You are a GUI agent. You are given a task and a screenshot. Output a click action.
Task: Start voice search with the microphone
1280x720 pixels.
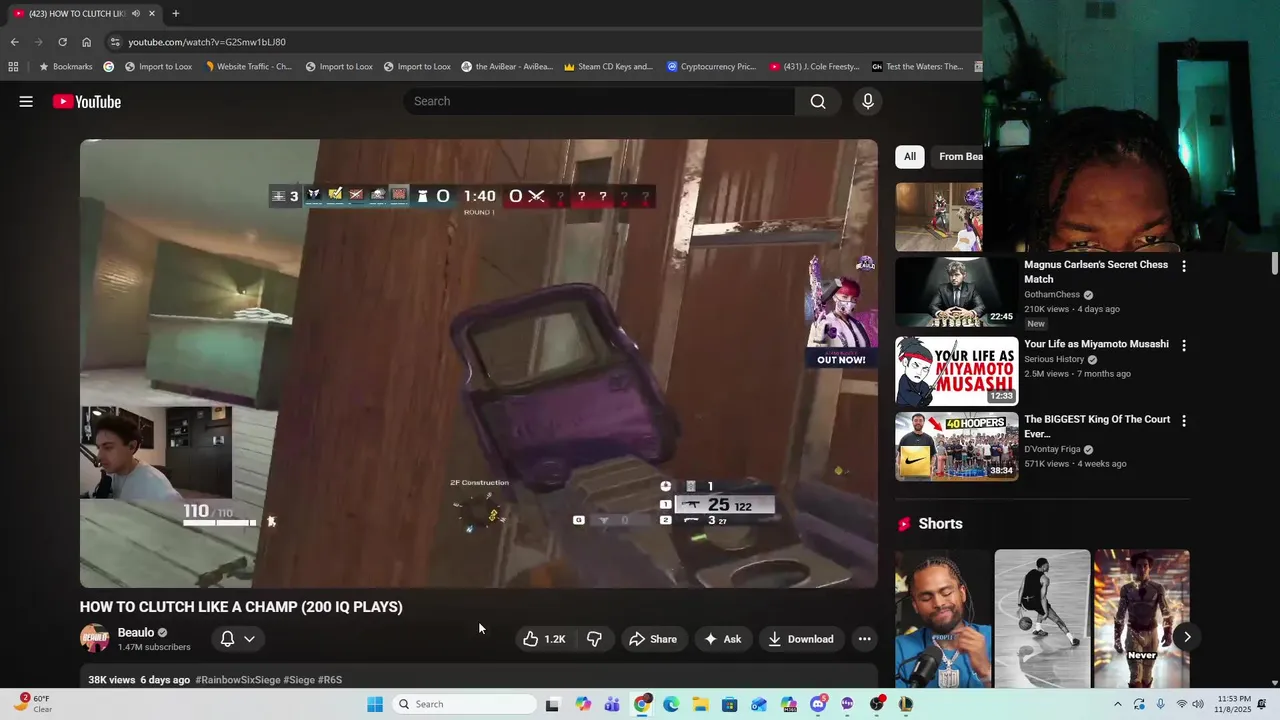[x=868, y=101]
